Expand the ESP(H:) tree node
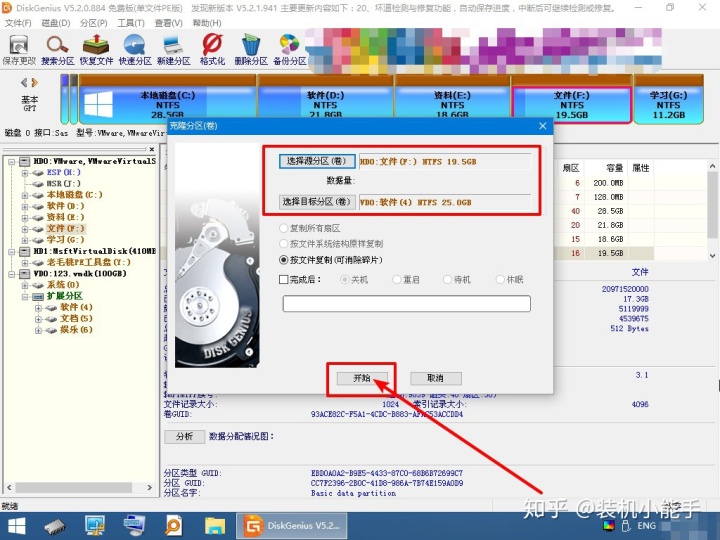720x540 pixels. click(x=25, y=173)
